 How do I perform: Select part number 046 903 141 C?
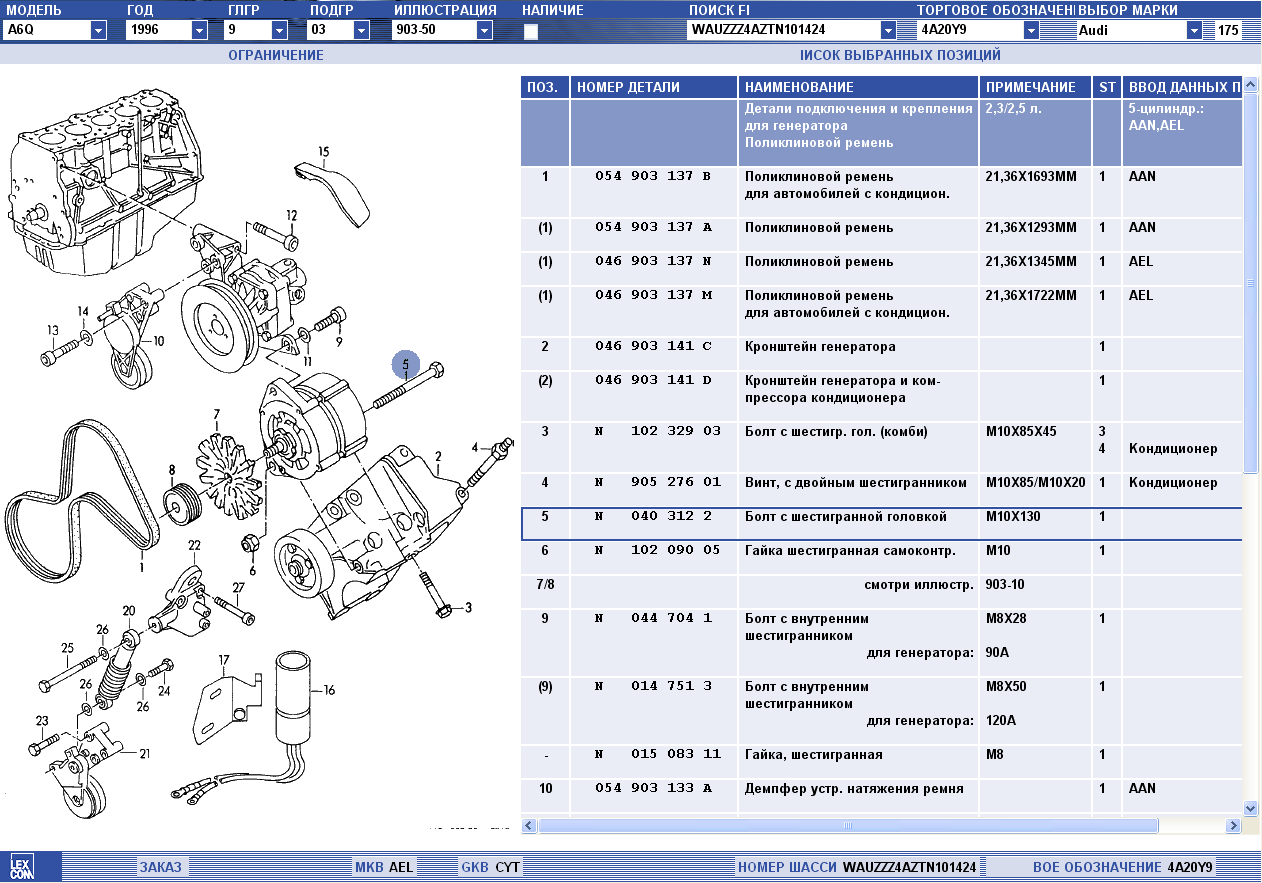653,346
